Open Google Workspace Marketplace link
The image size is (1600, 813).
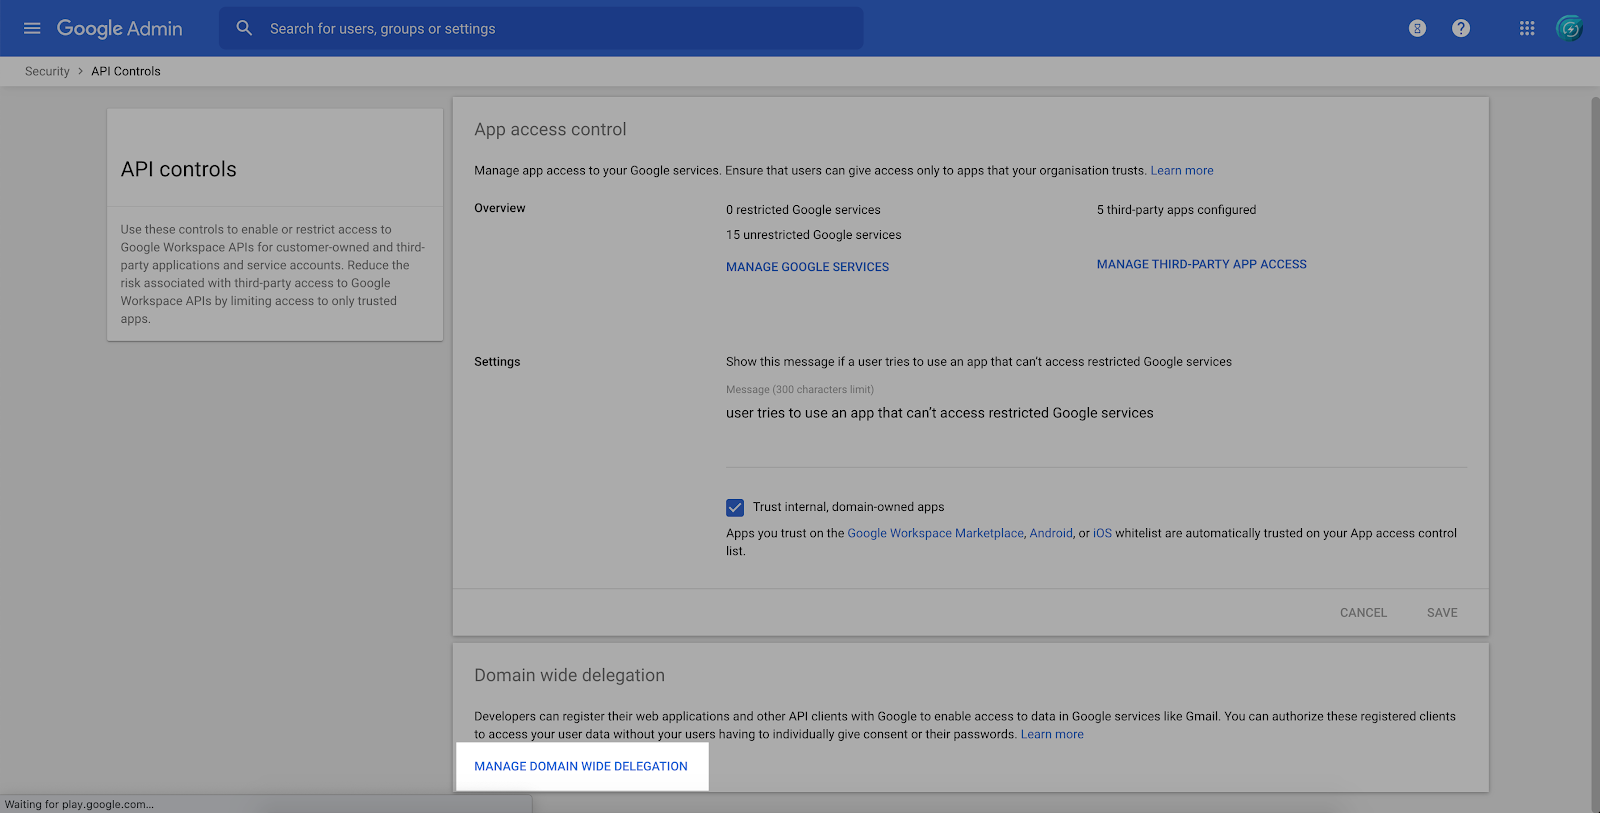tap(935, 533)
